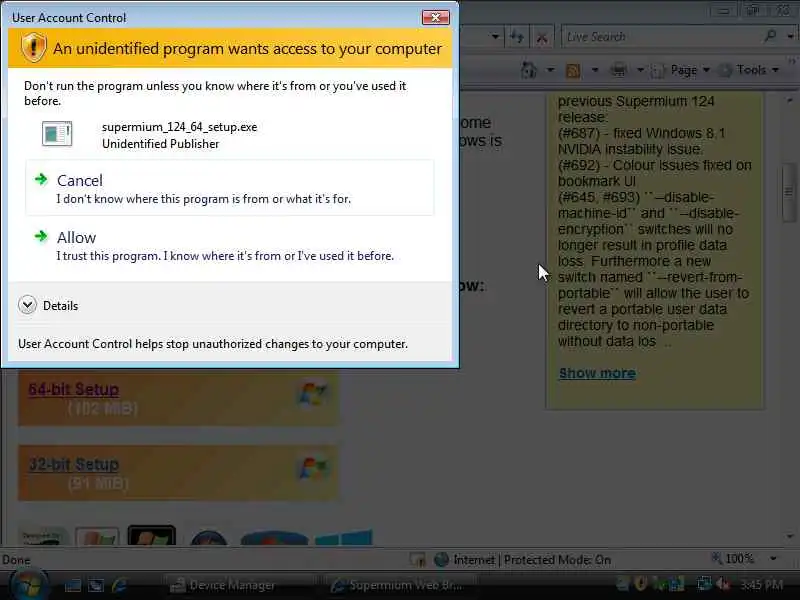The height and width of the screenshot is (600, 800).
Task: Click the blue Windows 8 logo thumbnail at the page bottom
Action: click(x=344, y=538)
